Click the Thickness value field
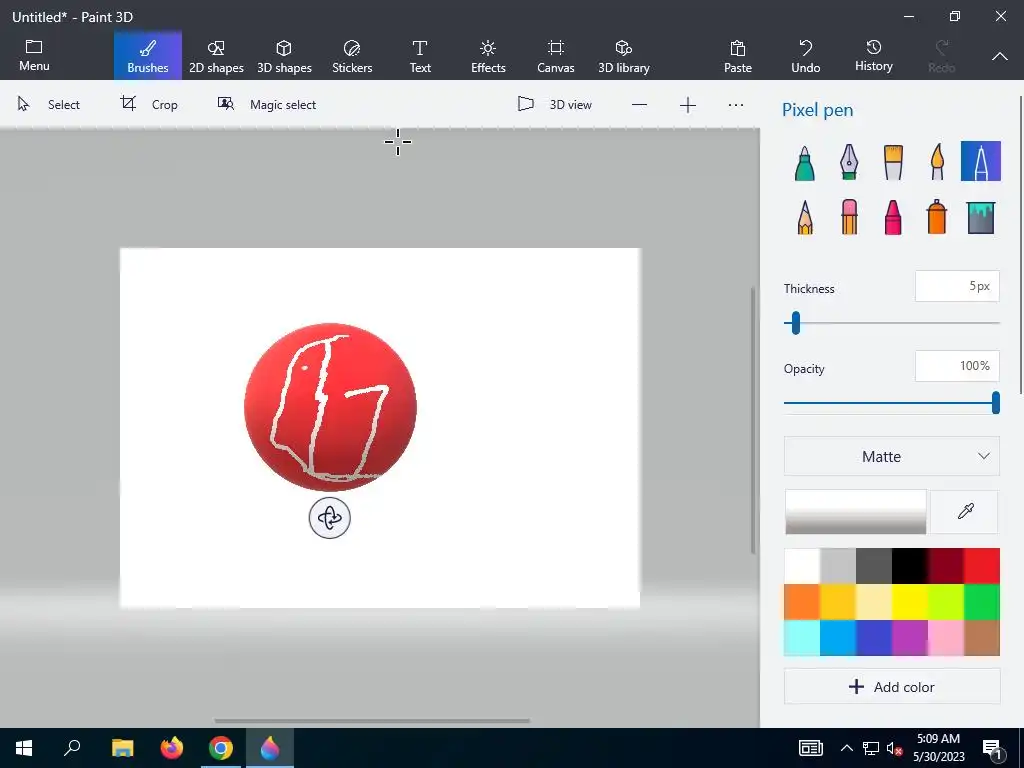The image size is (1024, 768). click(957, 286)
